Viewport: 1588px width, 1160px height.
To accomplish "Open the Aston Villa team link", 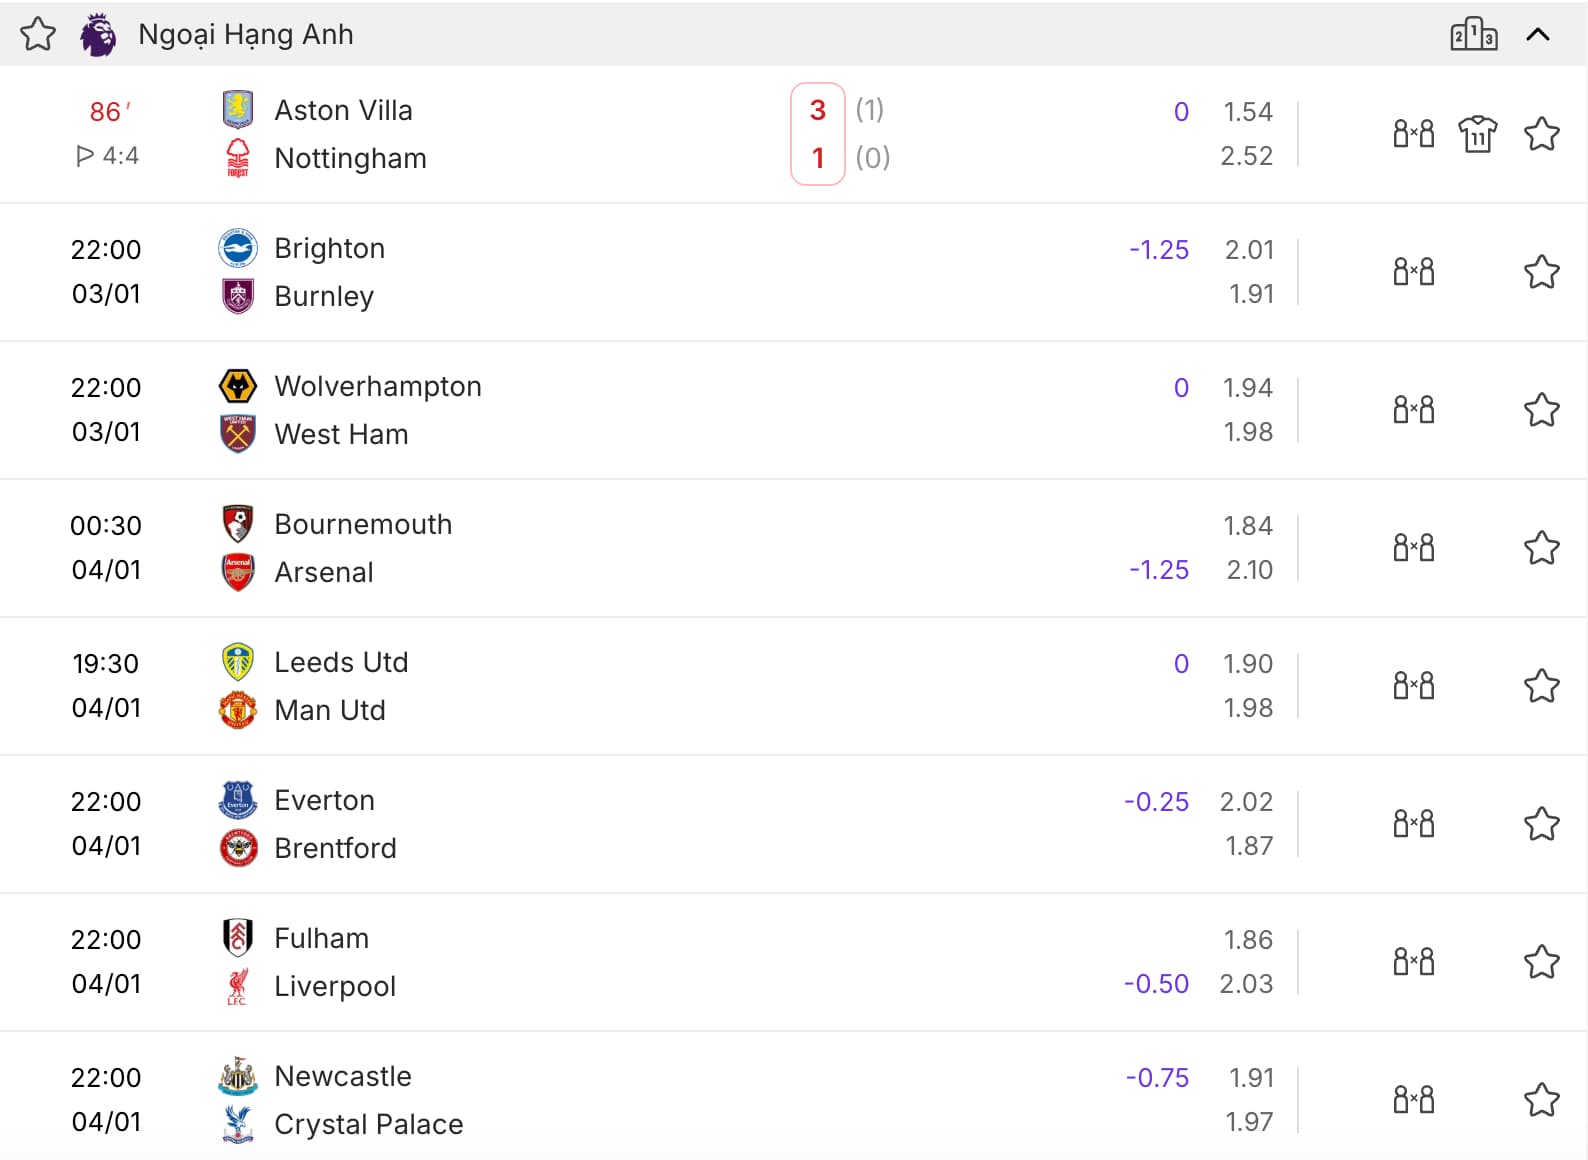I will [343, 110].
